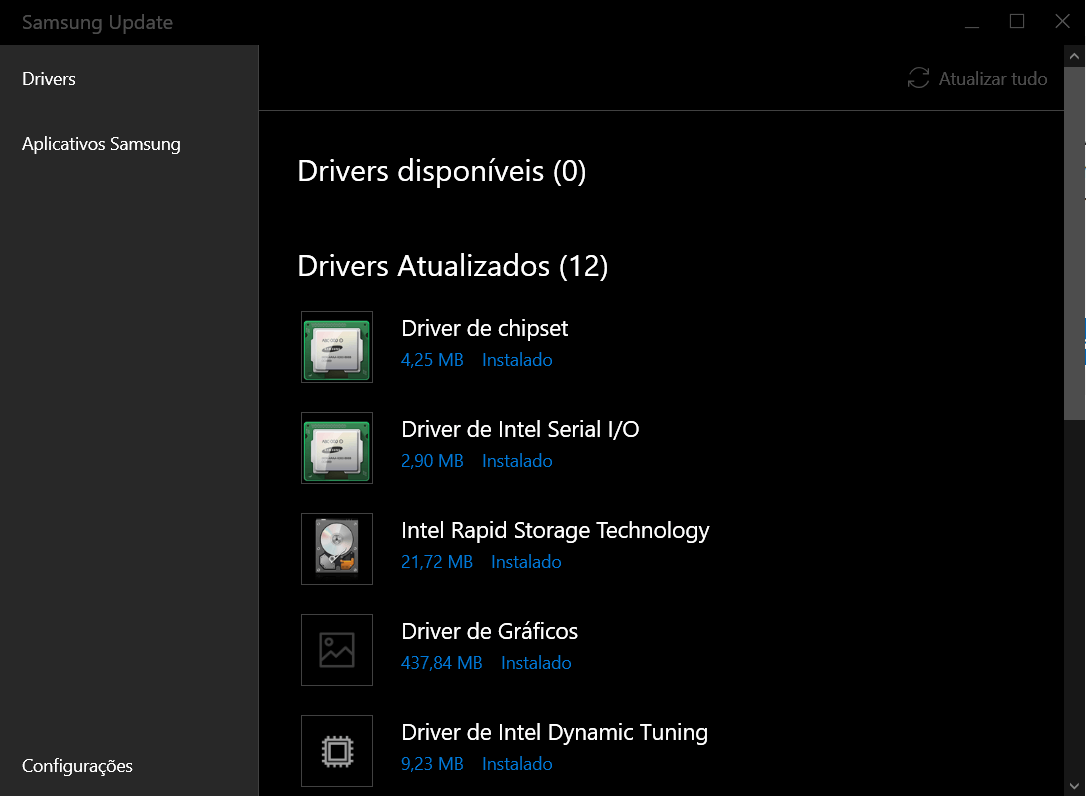The image size is (1086, 796).
Task: Select the Intel Dynamic Tuning processor icon
Action: (x=337, y=751)
